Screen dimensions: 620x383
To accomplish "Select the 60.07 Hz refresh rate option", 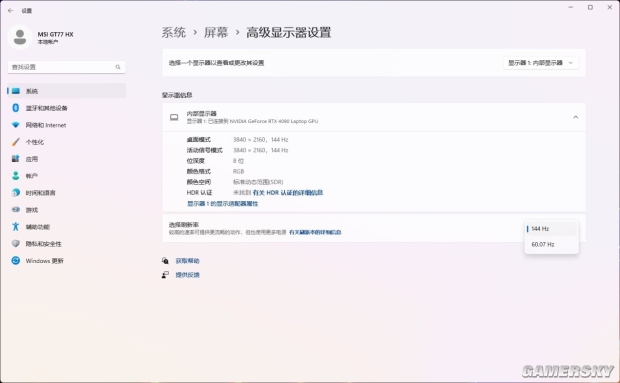I will pos(552,244).
